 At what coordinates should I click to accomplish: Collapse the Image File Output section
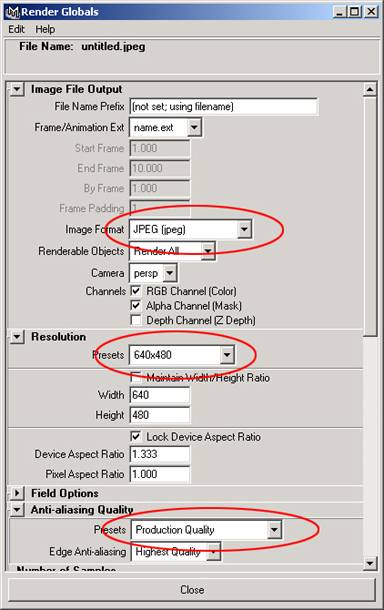point(17,89)
